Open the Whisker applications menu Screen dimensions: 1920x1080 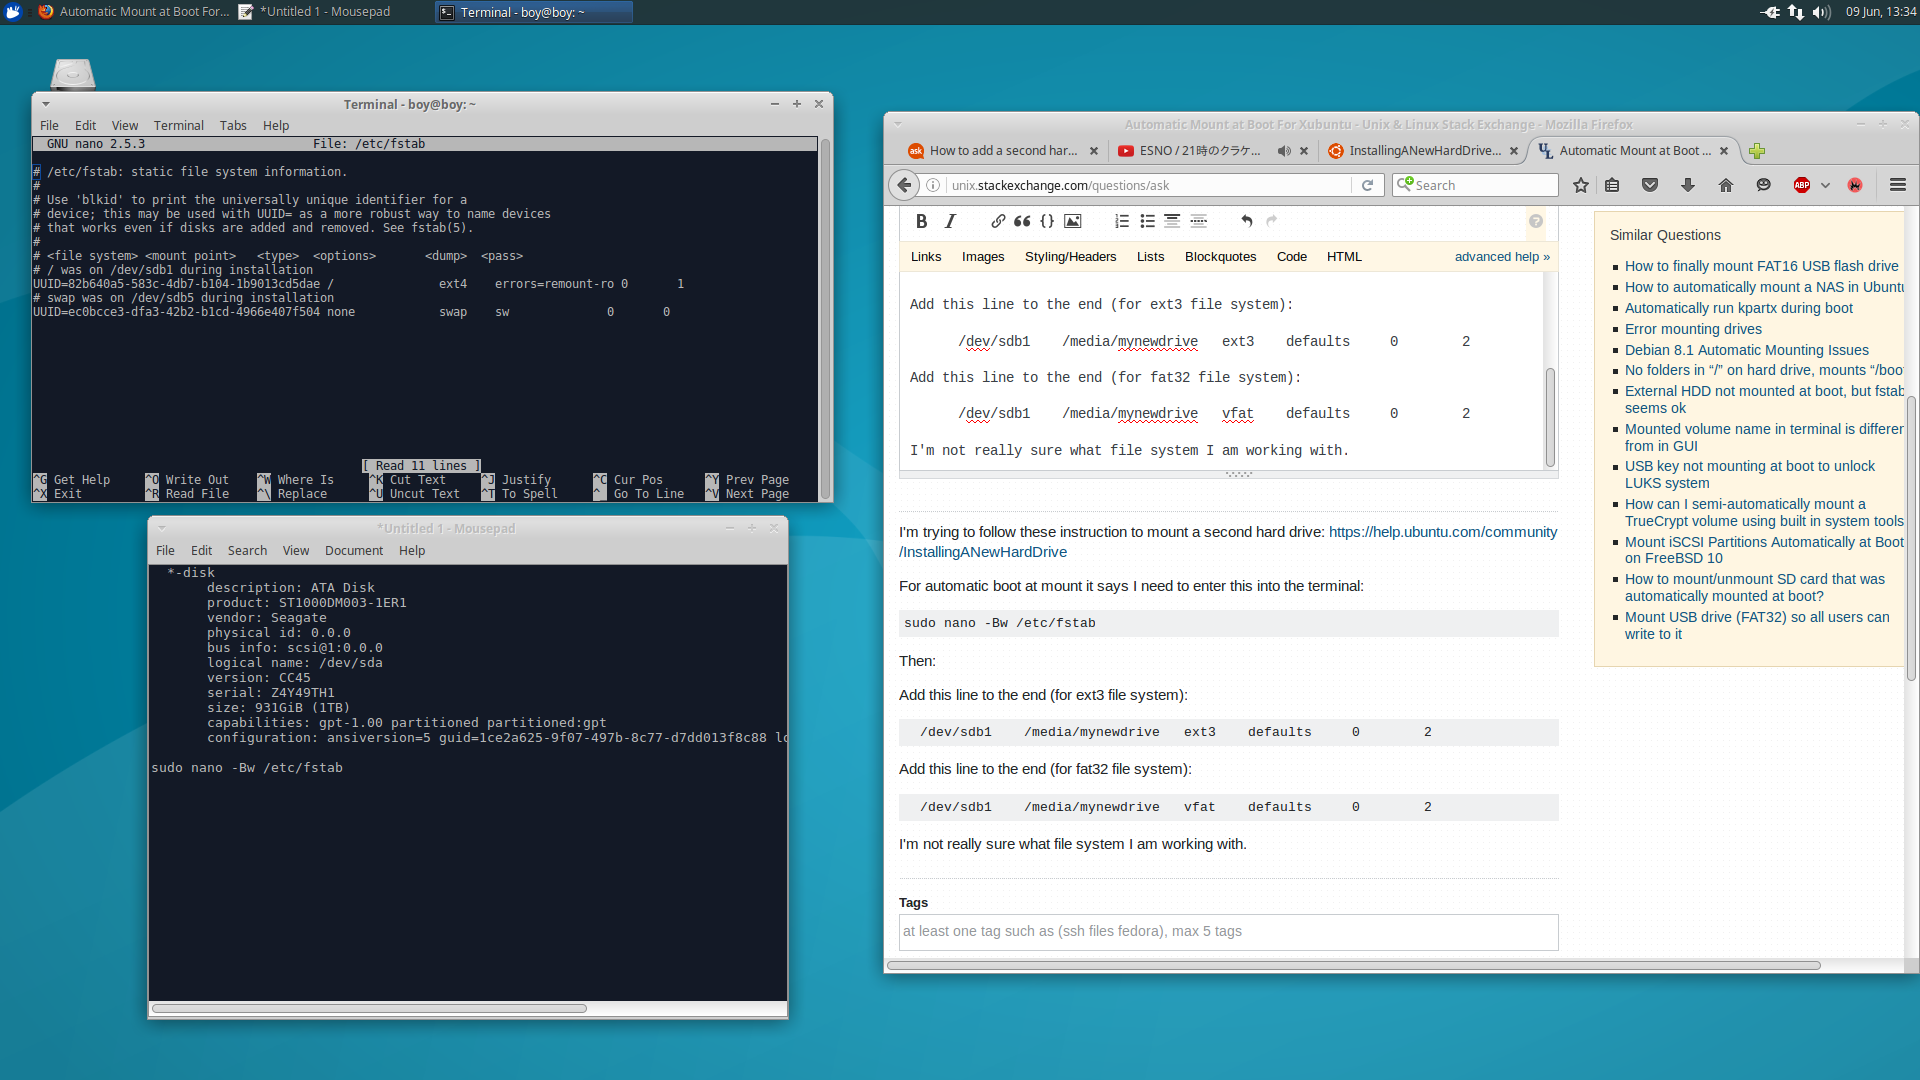tap(13, 12)
